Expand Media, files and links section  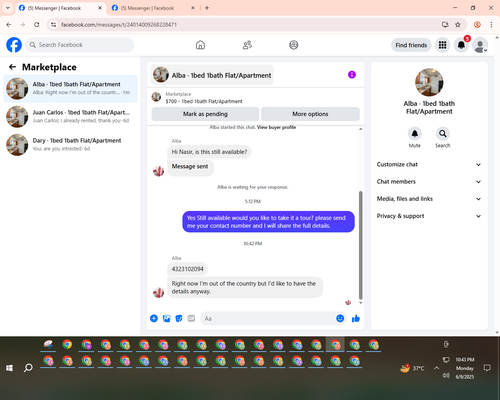pos(429,199)
